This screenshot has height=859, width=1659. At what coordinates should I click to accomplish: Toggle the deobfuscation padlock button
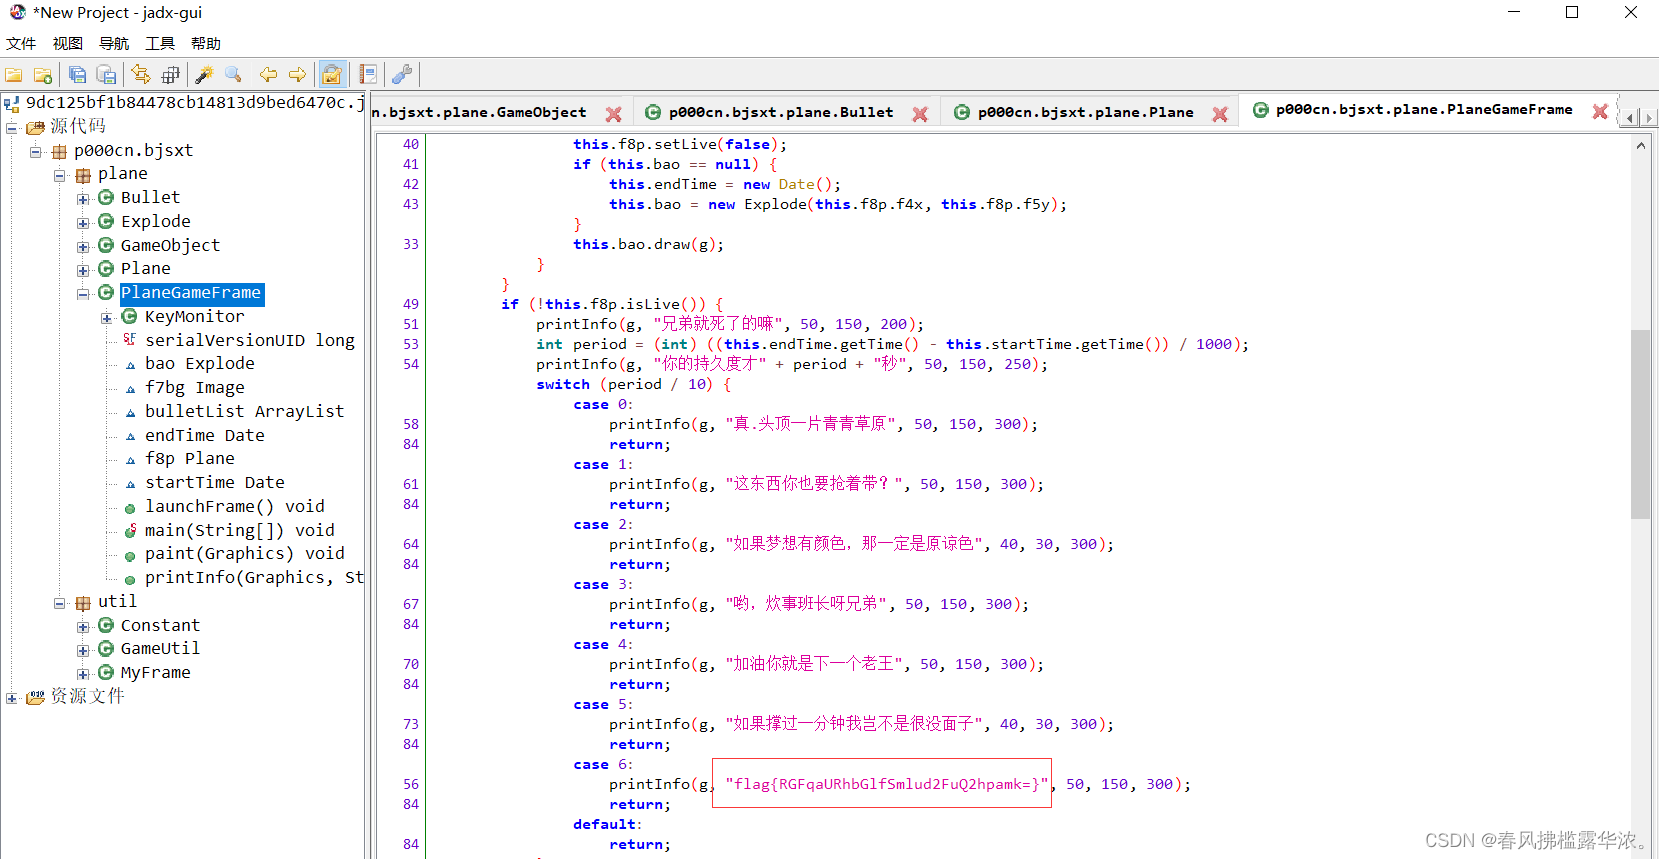tap(332, 75)
